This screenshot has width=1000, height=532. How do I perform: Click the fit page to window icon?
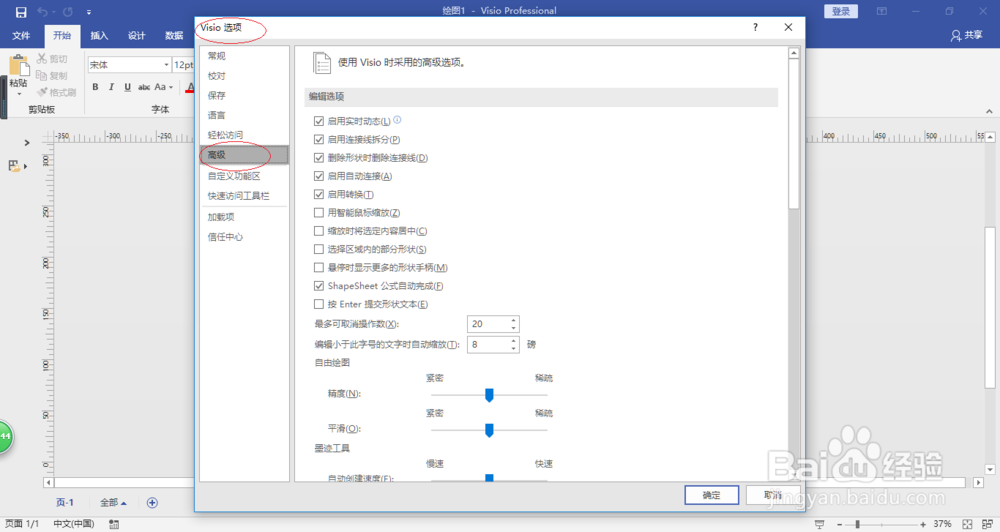(x=967, y=524)
